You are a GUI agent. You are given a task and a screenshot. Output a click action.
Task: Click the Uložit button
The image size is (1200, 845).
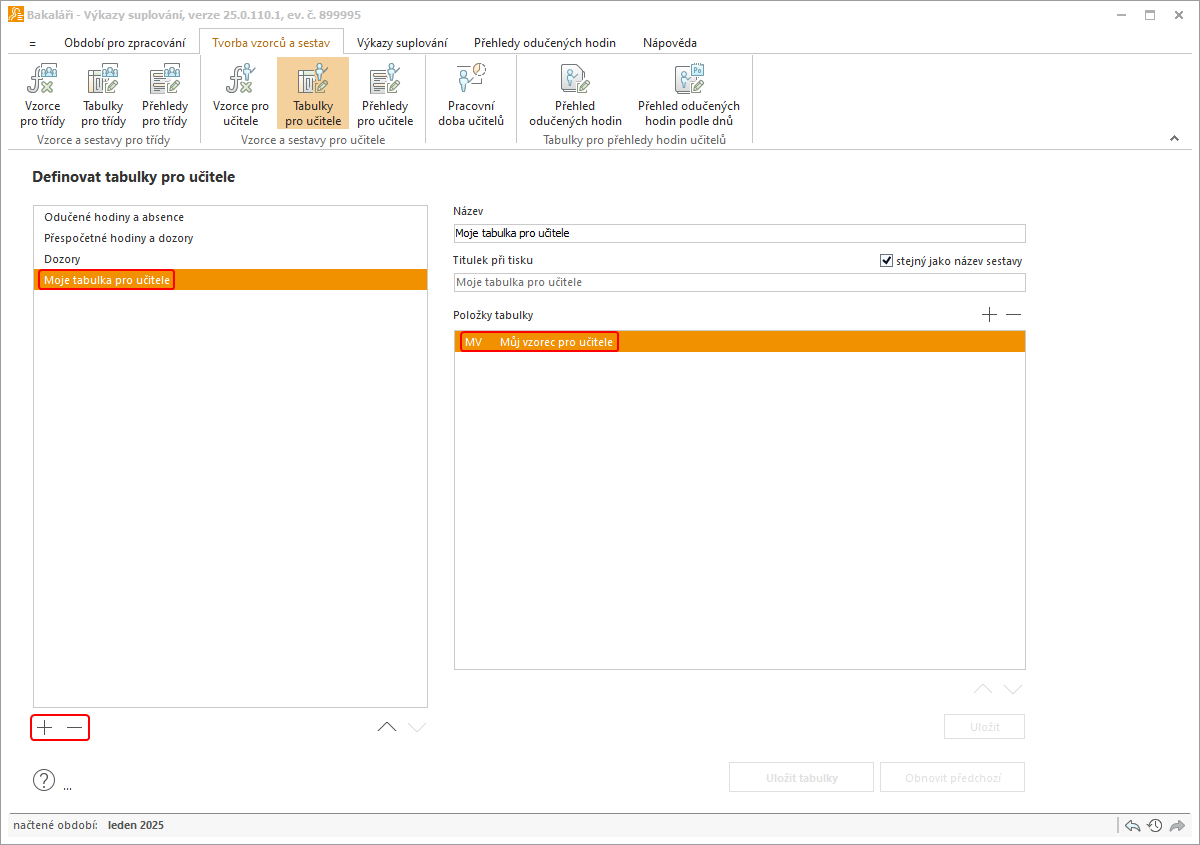click(984, 727)
